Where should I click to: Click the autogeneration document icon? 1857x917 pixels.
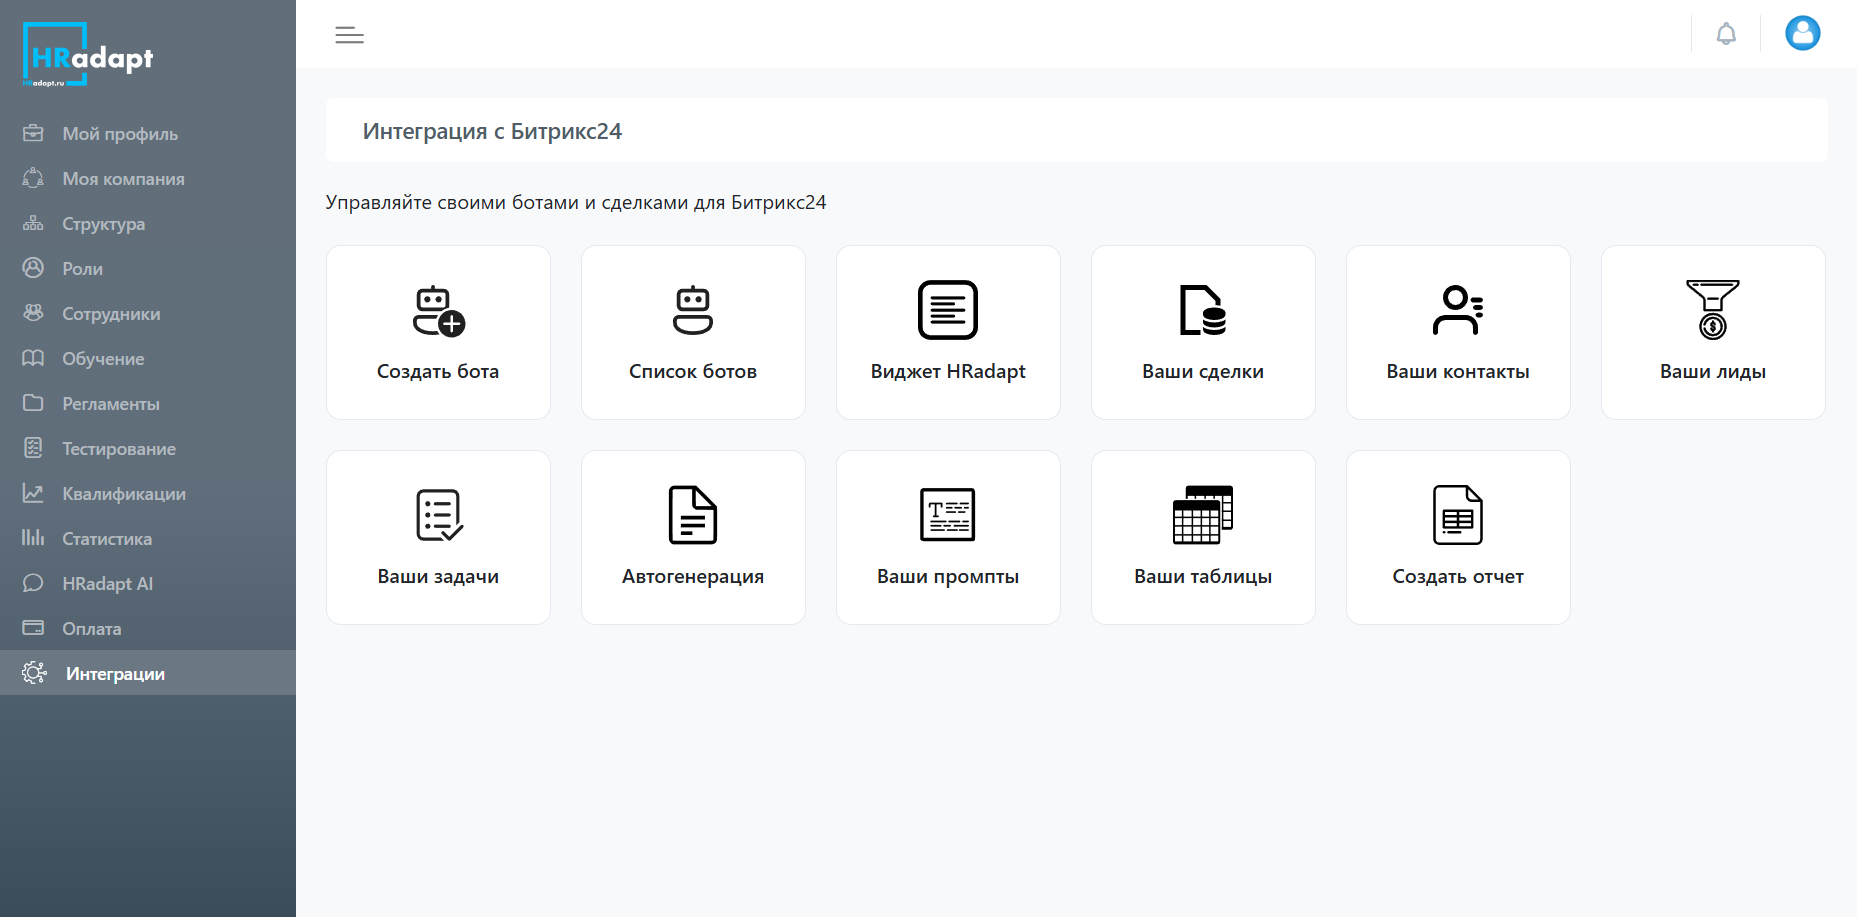(x=693, y=515)
